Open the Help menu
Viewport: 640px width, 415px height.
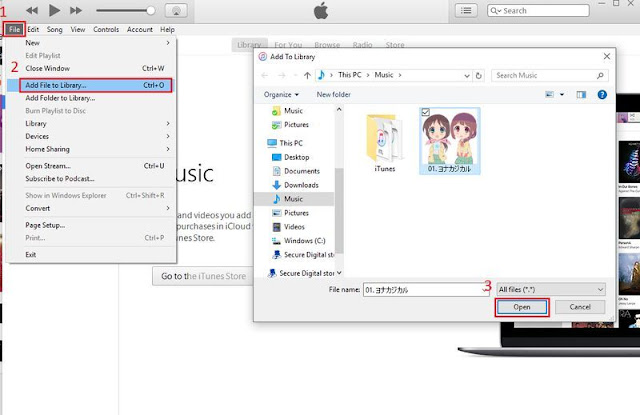(x=167, y=29)
